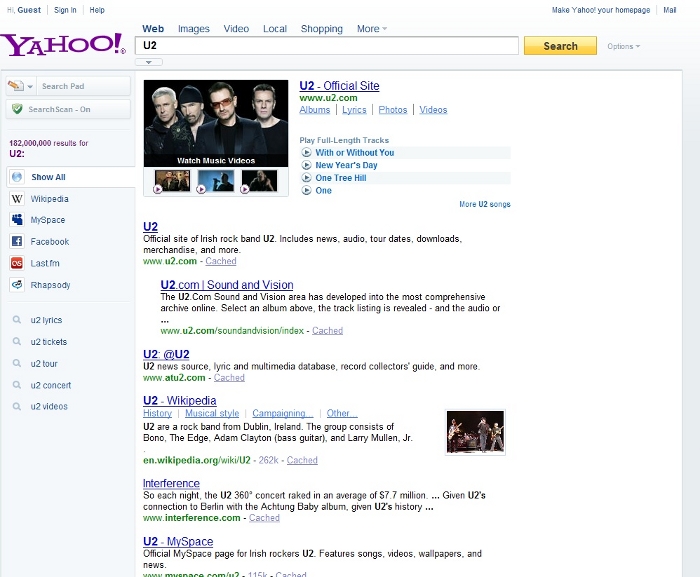Open Cached link for www.atu2.com
This screenshot has width=700, height=577.
(x=229, y=377)
